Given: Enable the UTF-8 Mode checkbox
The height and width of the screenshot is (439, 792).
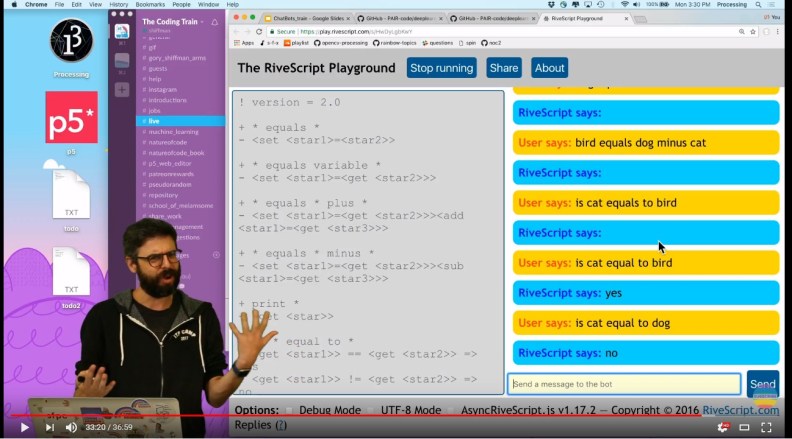Looking at the screenshot, I should (371, 410).
